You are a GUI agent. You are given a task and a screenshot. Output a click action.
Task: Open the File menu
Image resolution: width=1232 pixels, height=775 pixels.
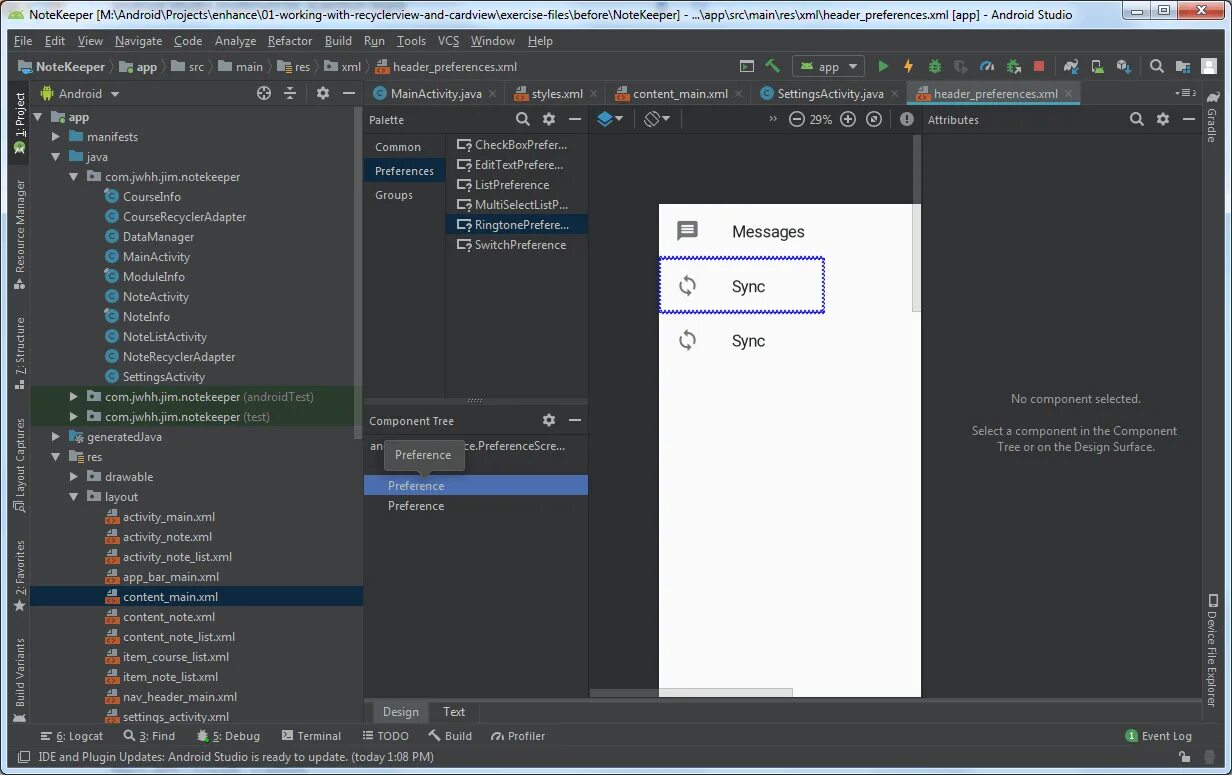23,41
